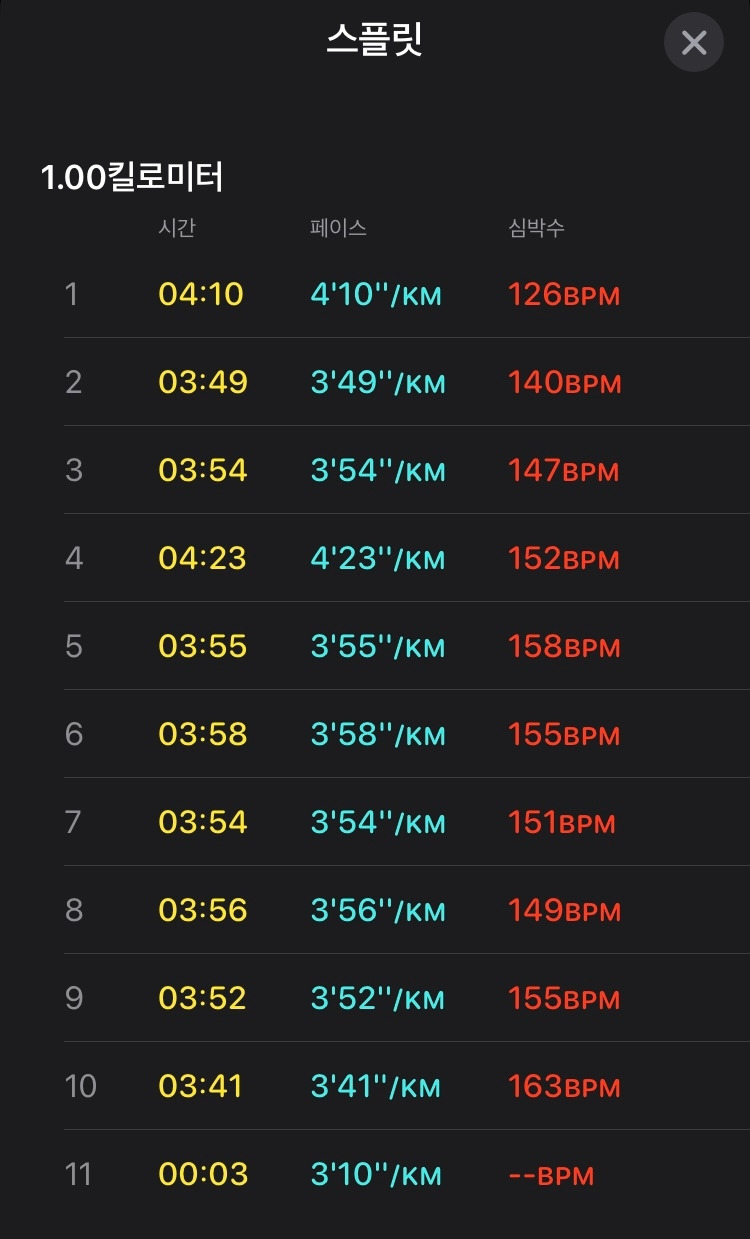
Task: Tap split 10 pace 3'41''/KM
Action: pyautogui.click(x=376, y=1087)
